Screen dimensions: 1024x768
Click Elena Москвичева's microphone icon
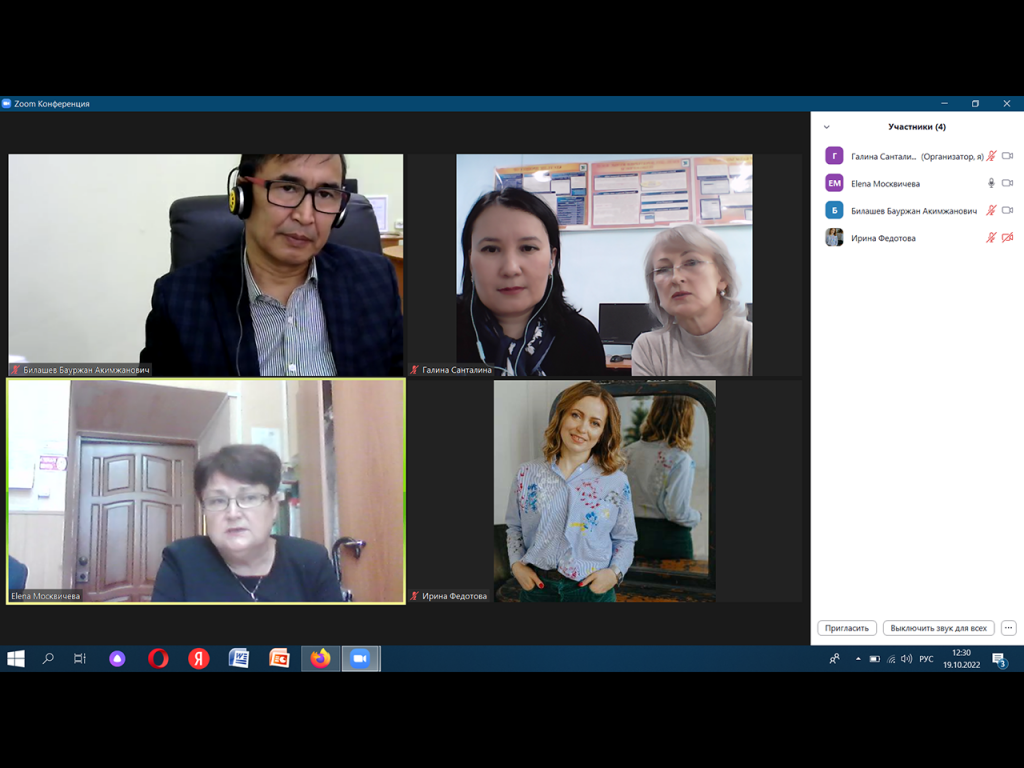point(991,183)
